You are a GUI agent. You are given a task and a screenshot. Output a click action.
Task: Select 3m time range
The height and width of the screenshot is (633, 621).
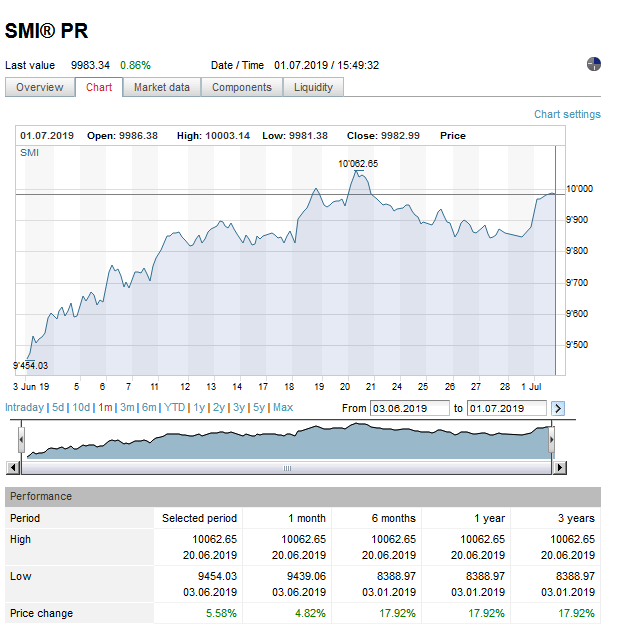(x=127, y=407)
